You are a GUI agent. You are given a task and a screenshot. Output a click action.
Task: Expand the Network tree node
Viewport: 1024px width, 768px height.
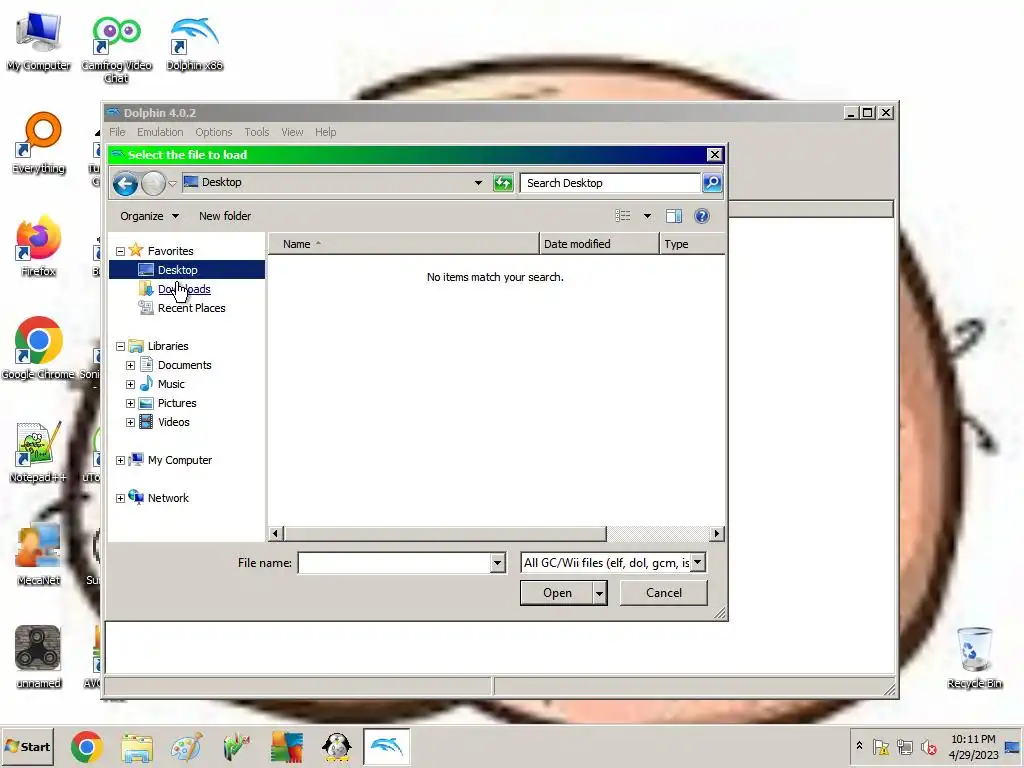(x=120, y=498)
